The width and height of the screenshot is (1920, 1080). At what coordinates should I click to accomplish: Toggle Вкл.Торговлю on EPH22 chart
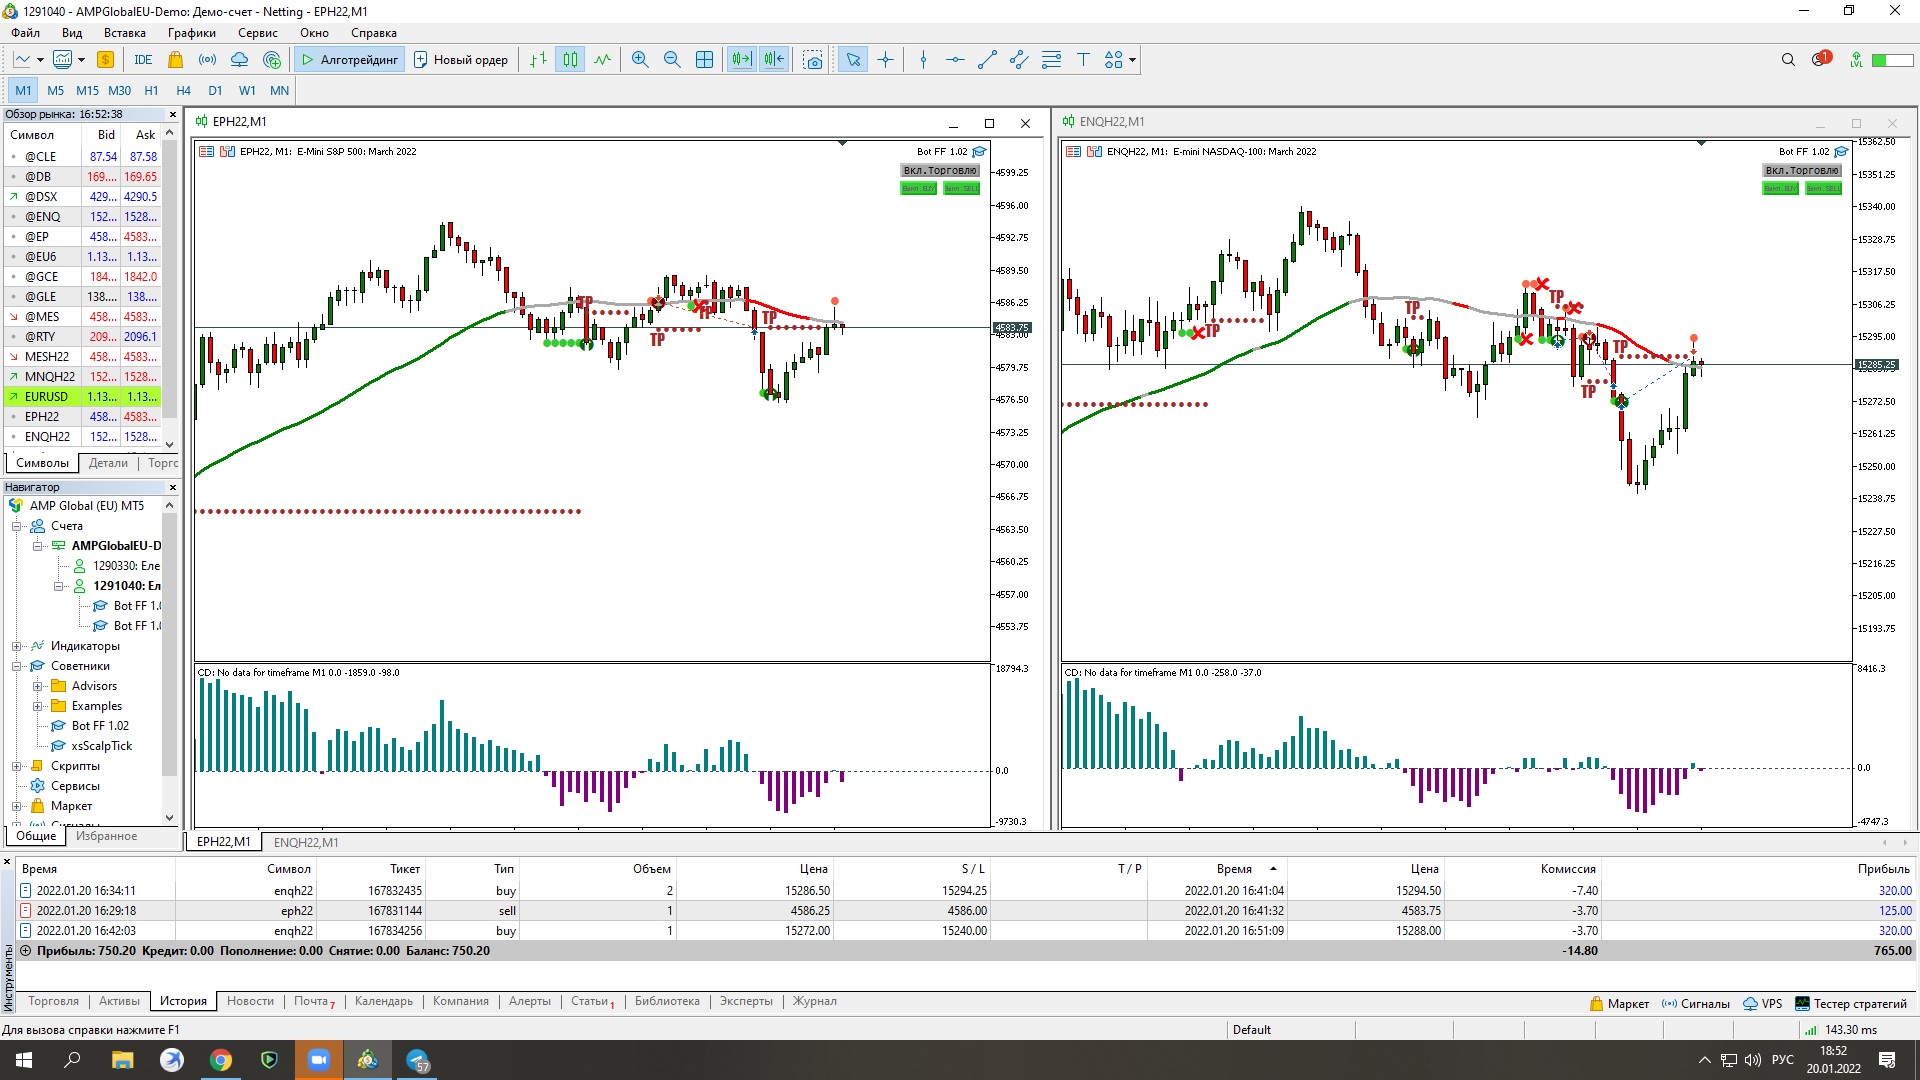click(x=940, y=171)
